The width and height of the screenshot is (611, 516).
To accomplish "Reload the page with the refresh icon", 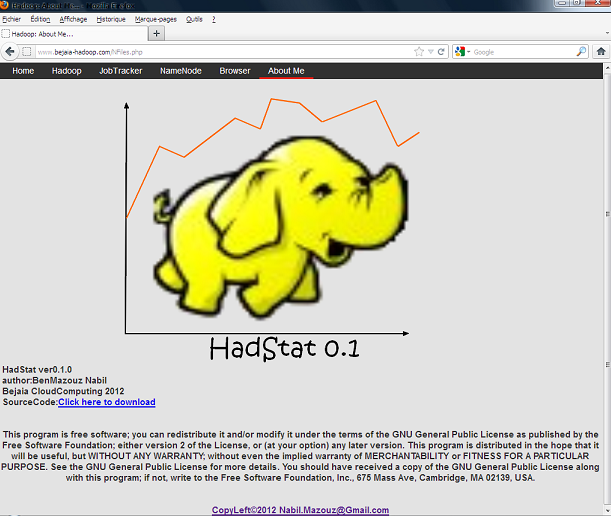I will point(441,52).
